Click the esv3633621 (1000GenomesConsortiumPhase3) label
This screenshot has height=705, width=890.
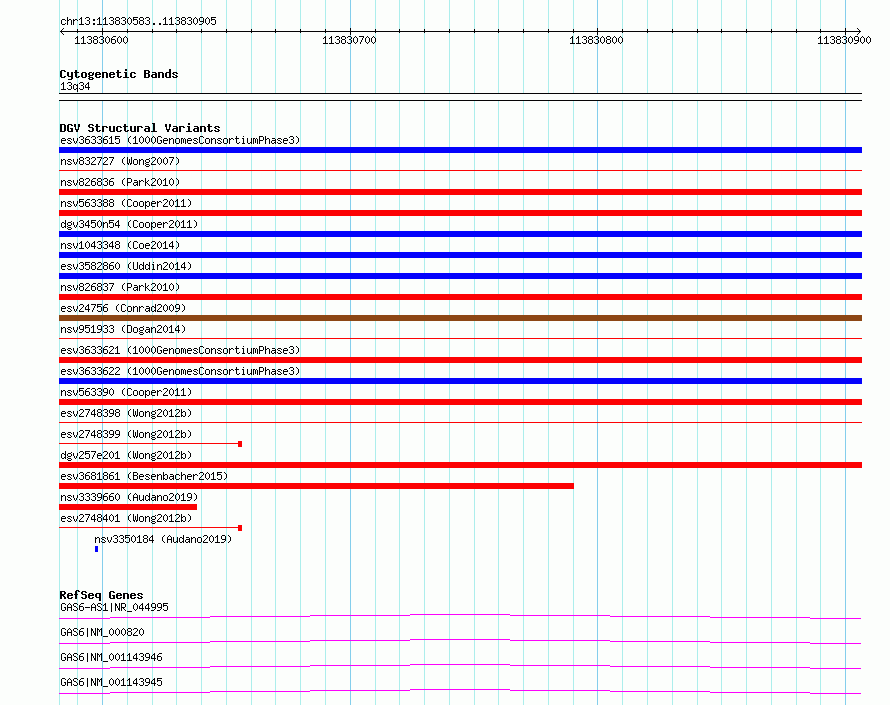[180, 350]
